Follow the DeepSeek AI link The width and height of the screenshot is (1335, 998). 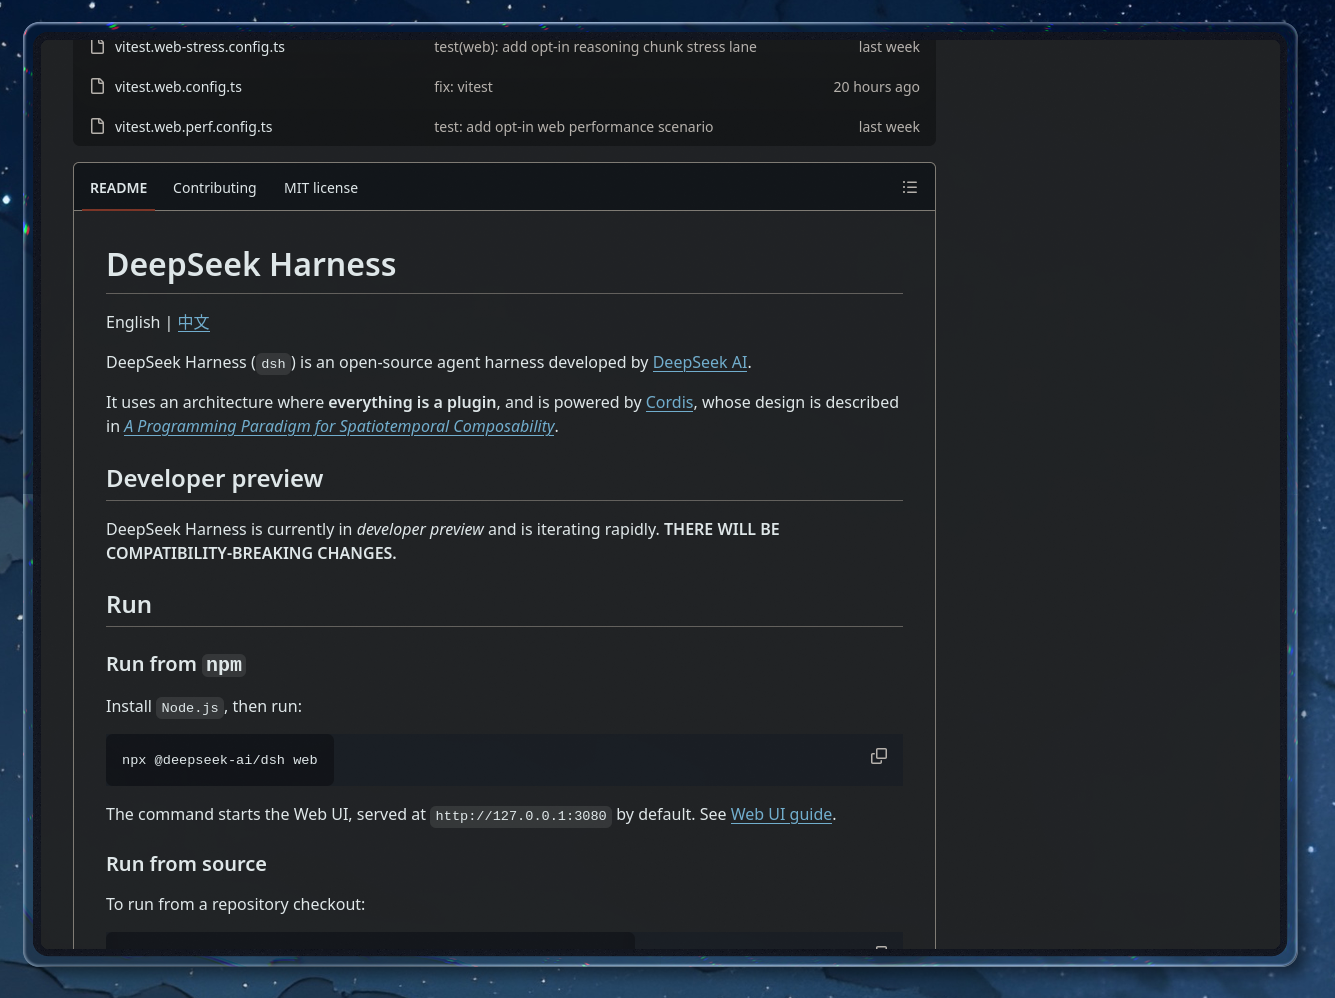700,362
